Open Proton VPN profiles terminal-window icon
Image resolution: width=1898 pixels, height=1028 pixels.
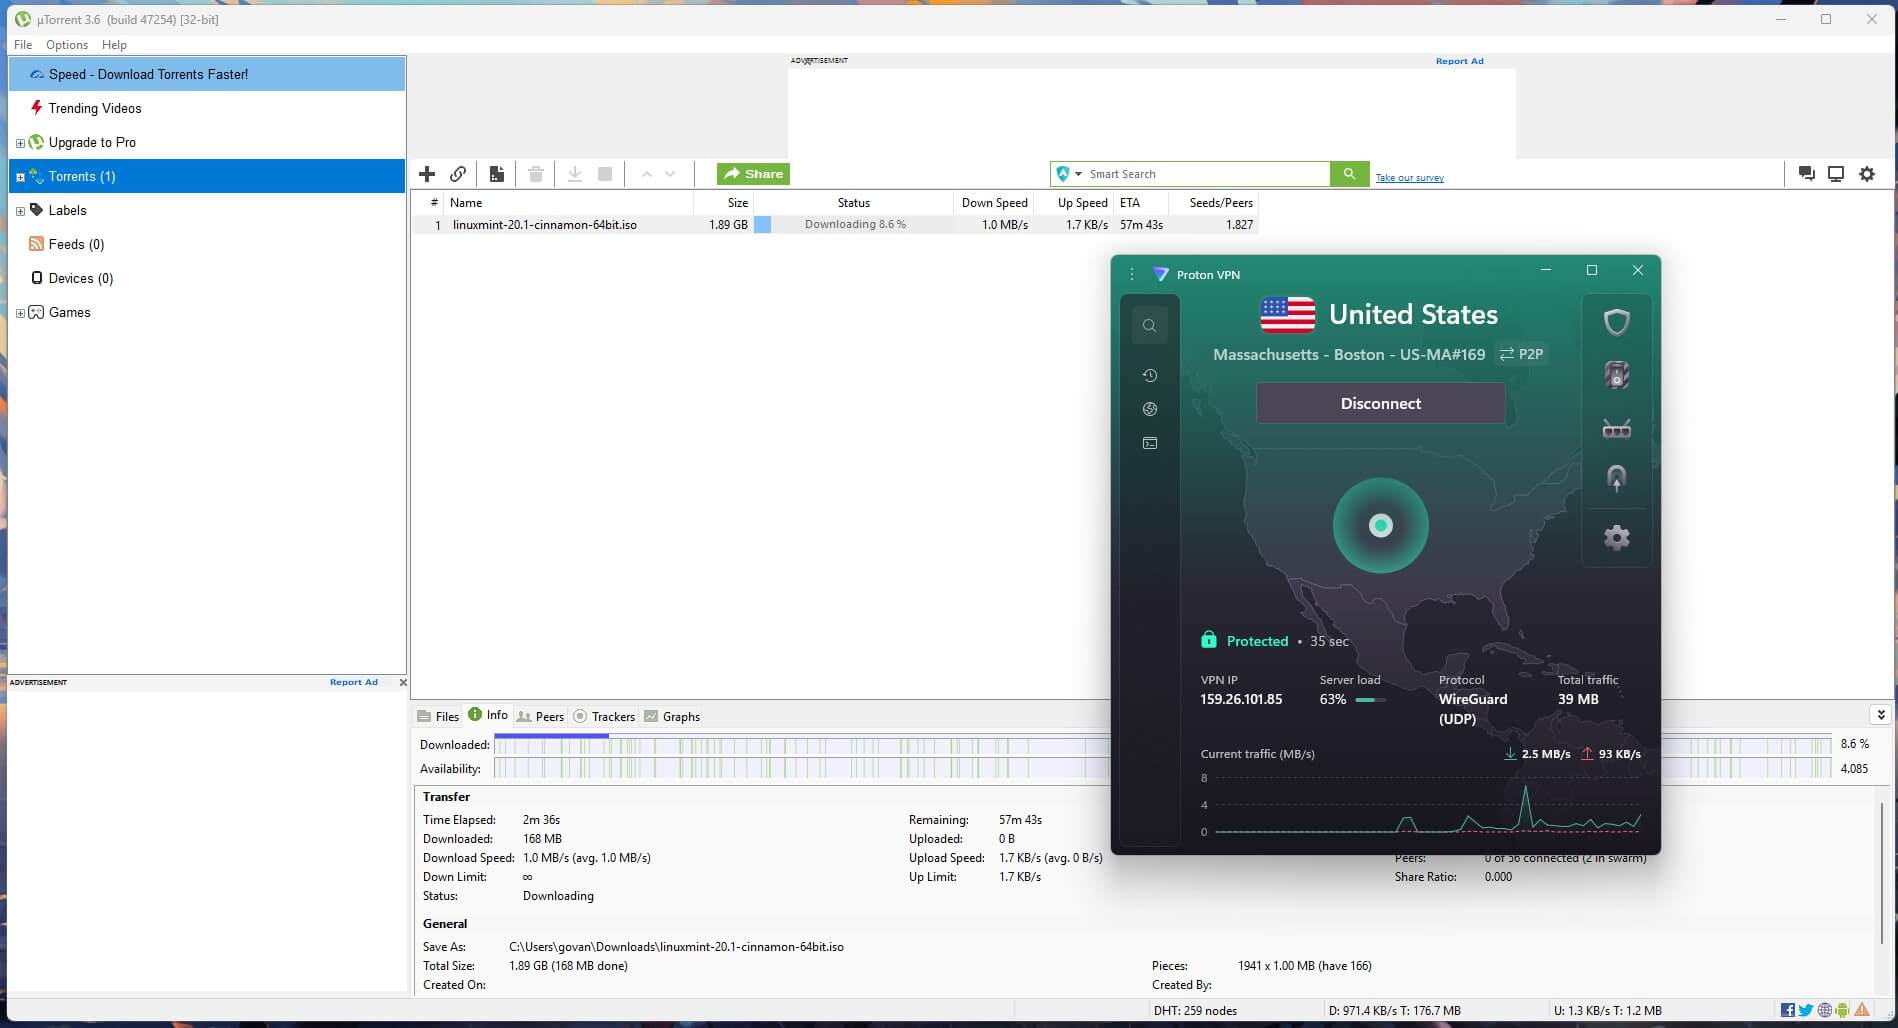pyautogui.click(x=1150, y=443)
